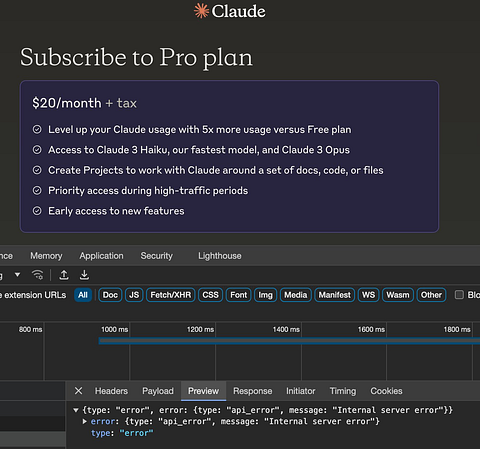Select the Headers tab
The image size is (480, 449).
pyautogui.click(x=111, y=391)
